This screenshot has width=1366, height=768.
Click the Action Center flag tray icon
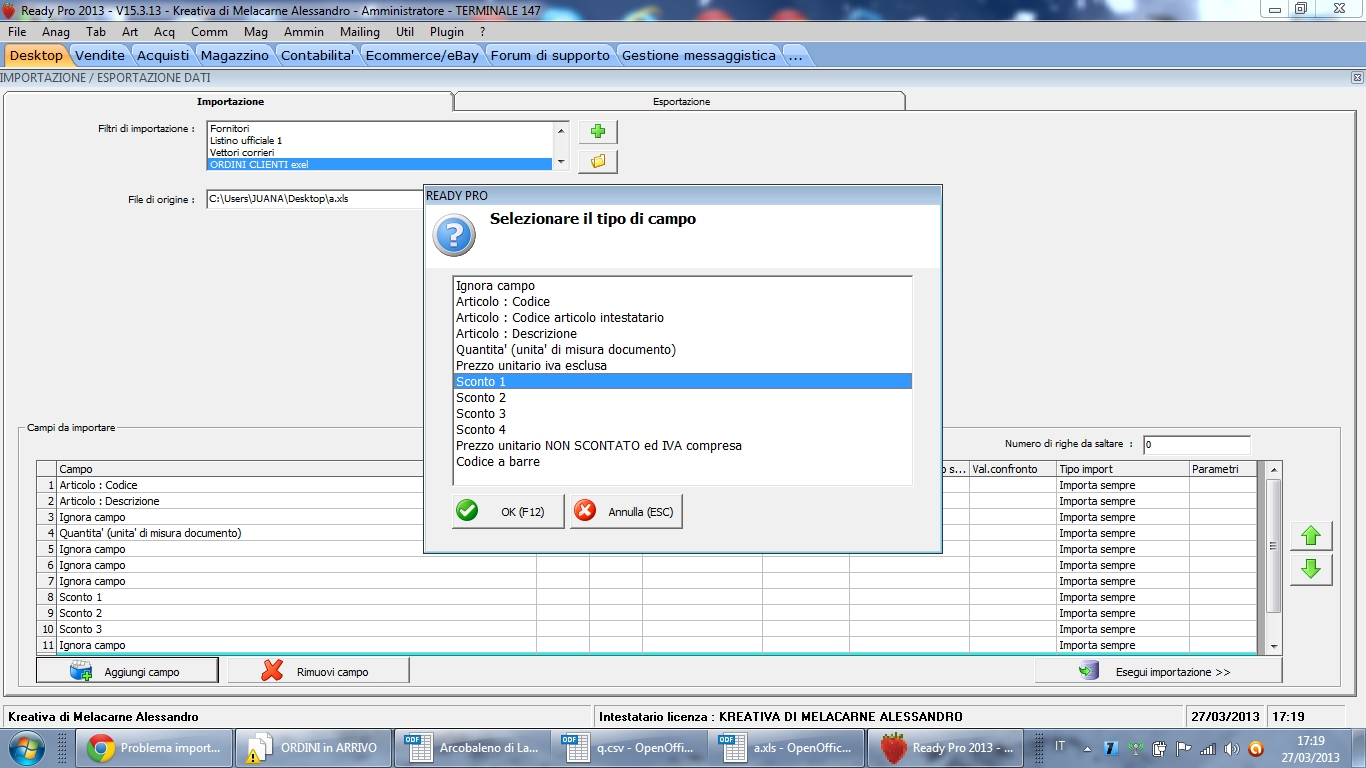click(x=1183, y=748)
